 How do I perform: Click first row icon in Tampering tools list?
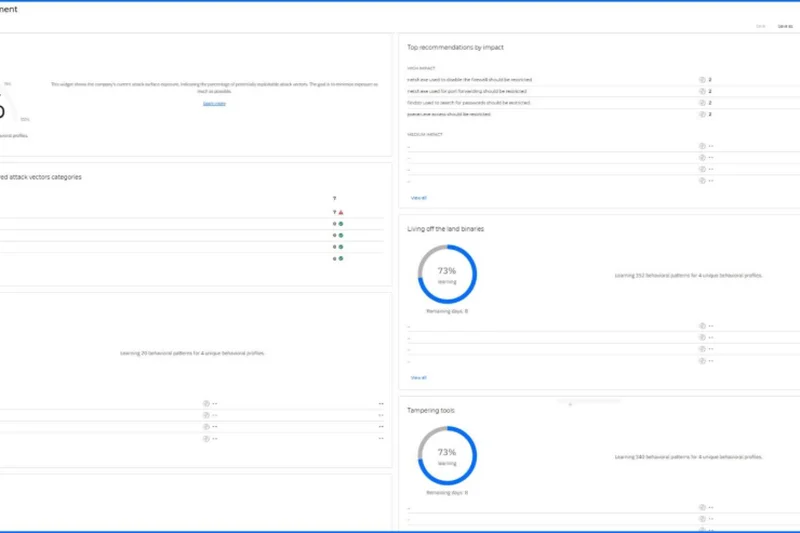tap(702, 507)
